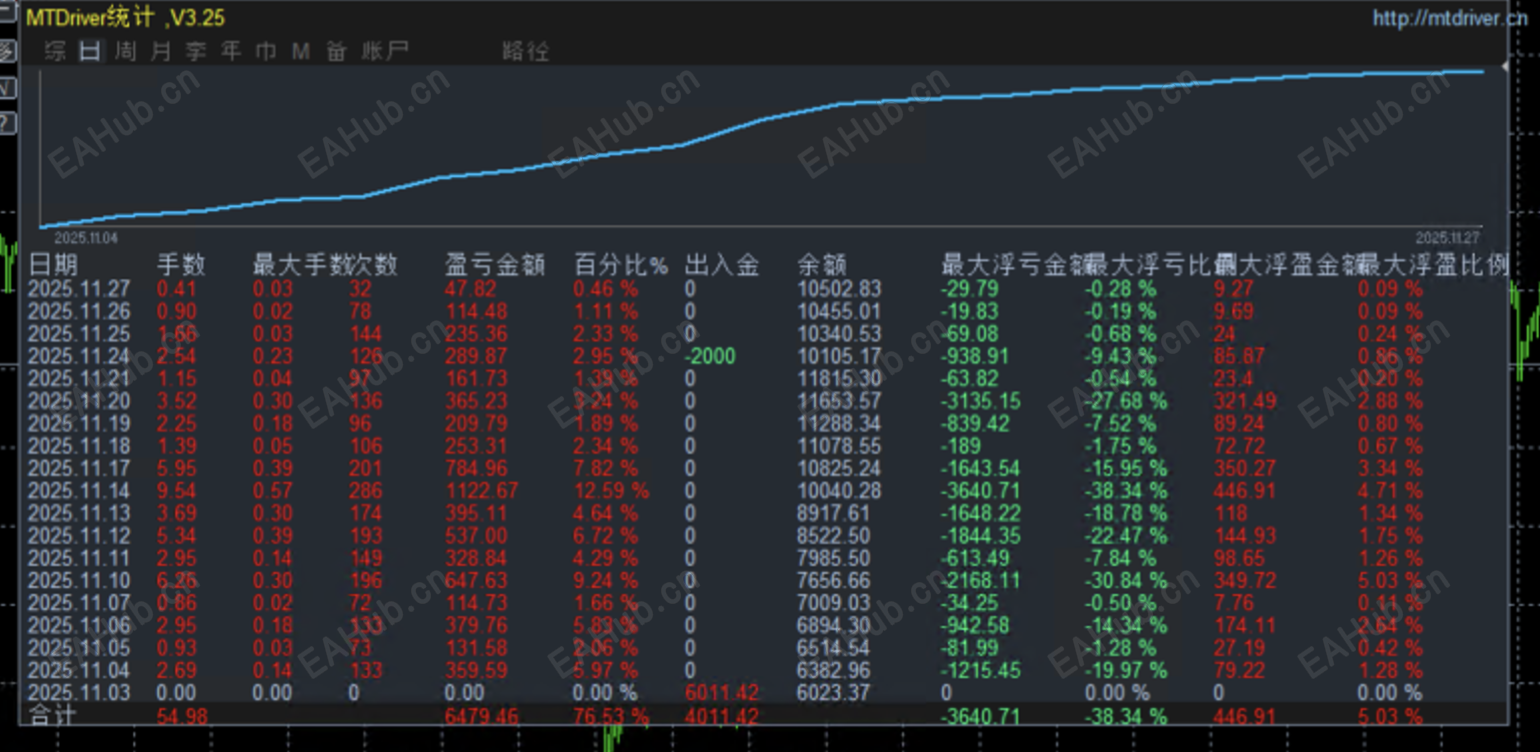
Task: Click the 4011.42 total deposit value
Action: click(x=721, y=716)
